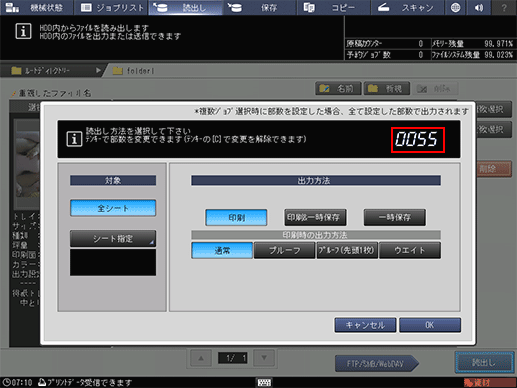This screenshot has width=517, height=388.
Task: Click the page down arrow button
Action: coord(264,358)
